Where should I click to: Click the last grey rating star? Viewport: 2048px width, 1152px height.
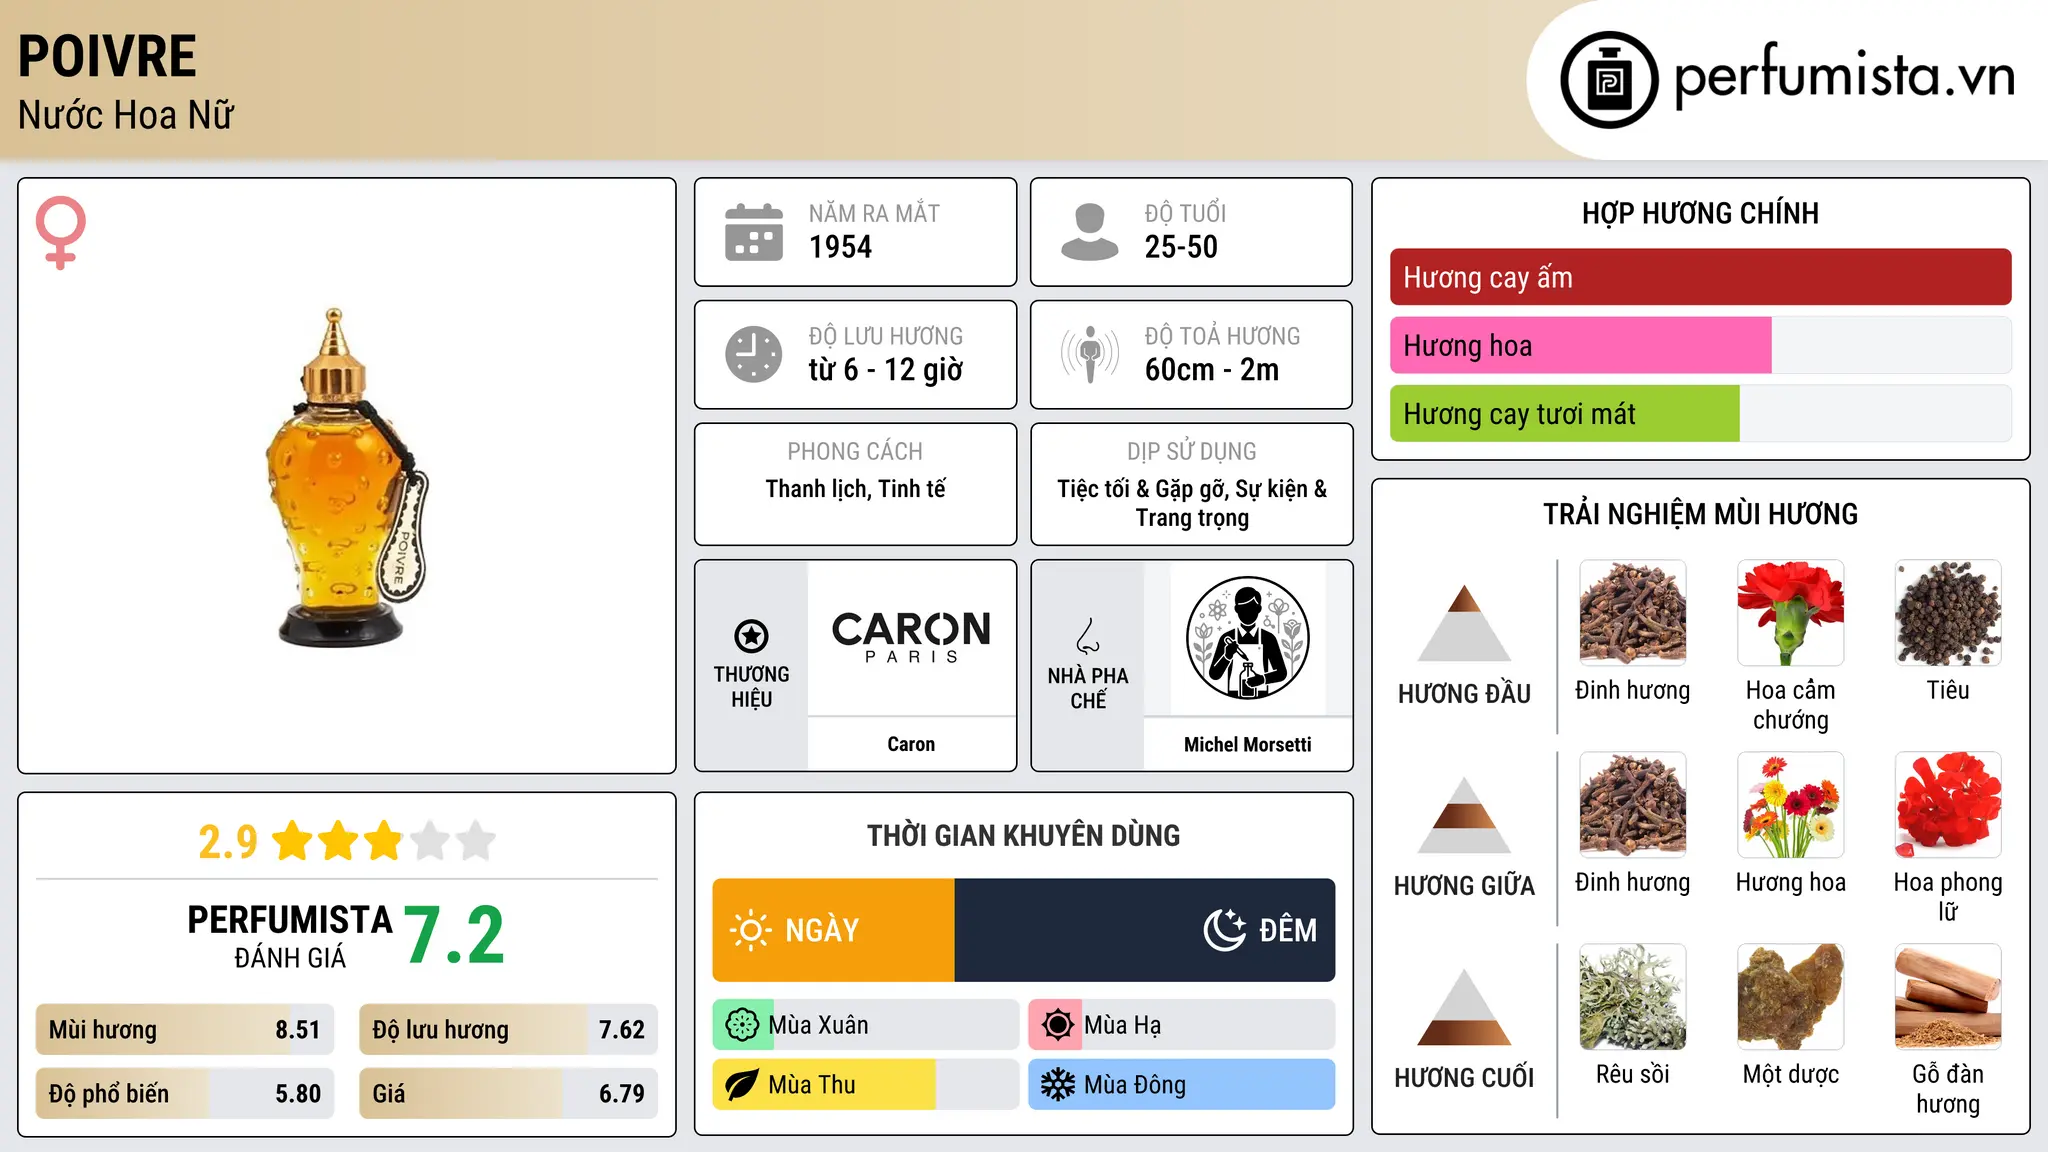point(476,841)
